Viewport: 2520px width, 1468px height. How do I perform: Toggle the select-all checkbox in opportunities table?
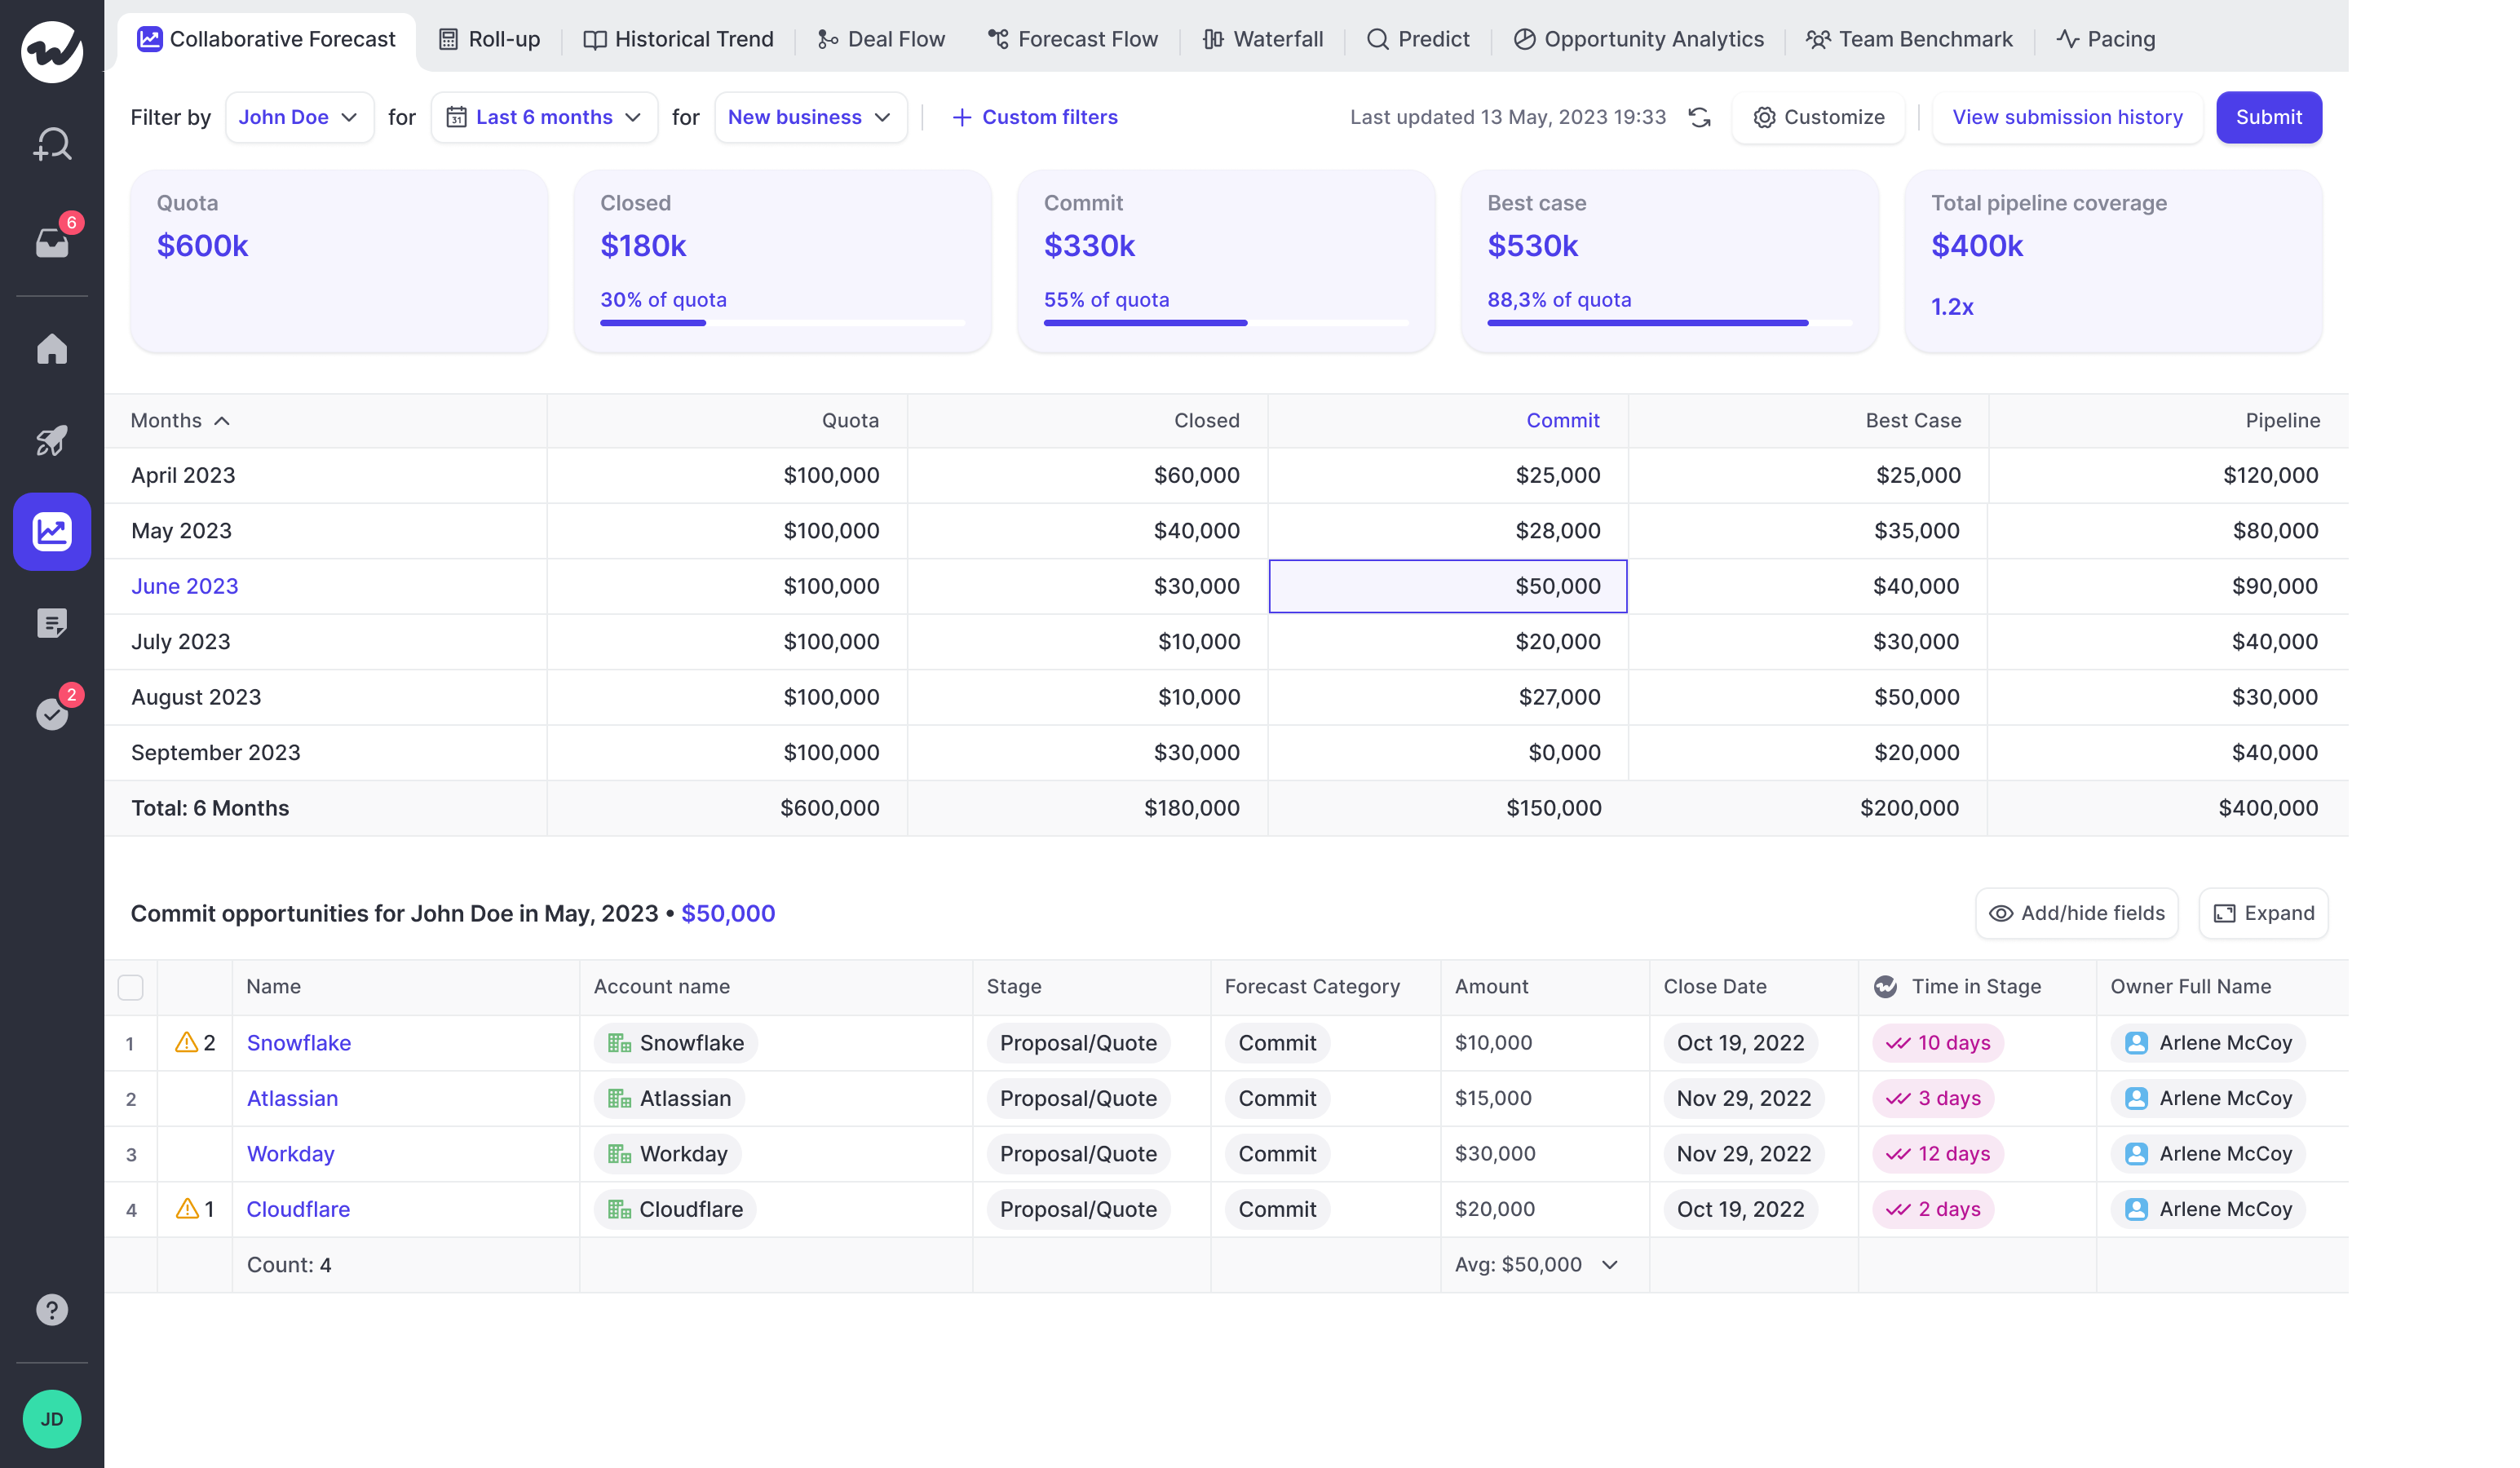130,987
